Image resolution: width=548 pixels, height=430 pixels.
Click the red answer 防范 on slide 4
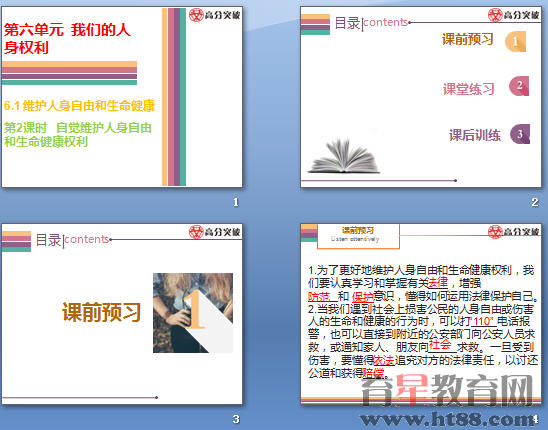(319, 296)
